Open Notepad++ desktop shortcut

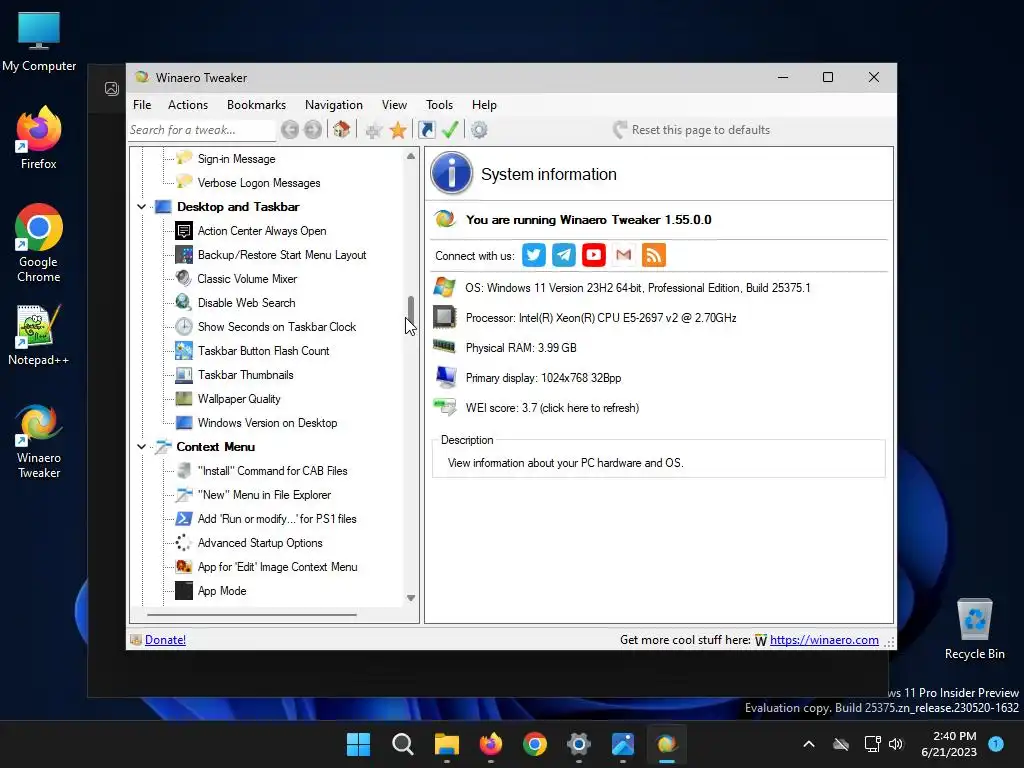click(x=39, y=334)
